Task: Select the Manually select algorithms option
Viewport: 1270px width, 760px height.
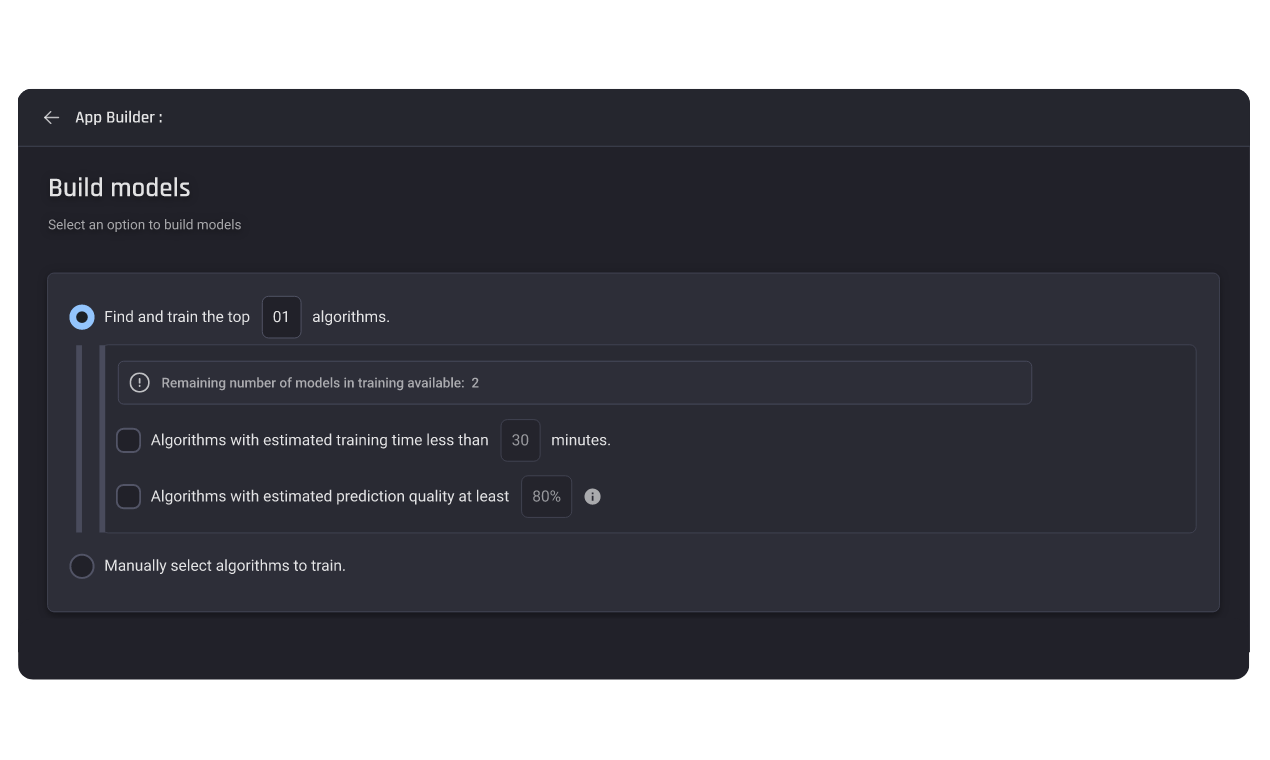Action: (x=81, y=565)
